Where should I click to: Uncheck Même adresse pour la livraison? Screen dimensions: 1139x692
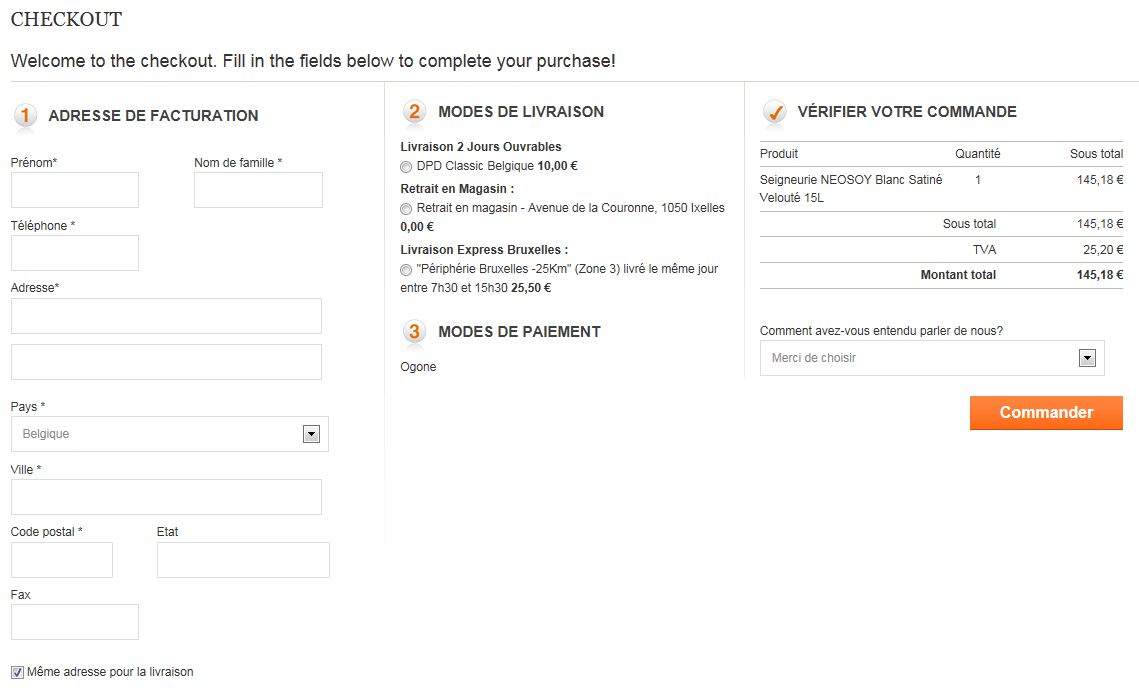pos(17,672)
